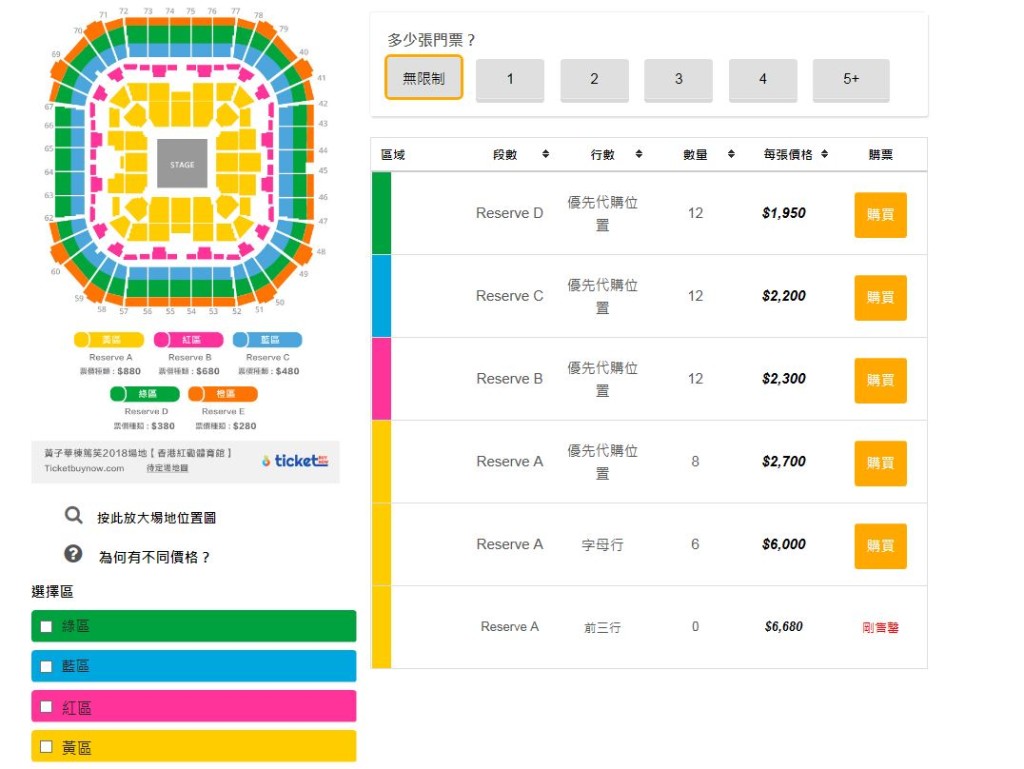Tick the 紅區 checkbox
The width and height of the screenshot is (1024, 769).
[x=46, y=707]
